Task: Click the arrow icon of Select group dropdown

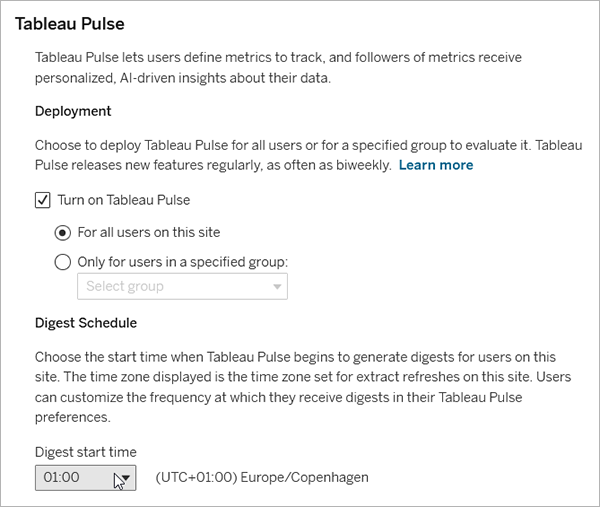Action: click(x=277, y=288)
